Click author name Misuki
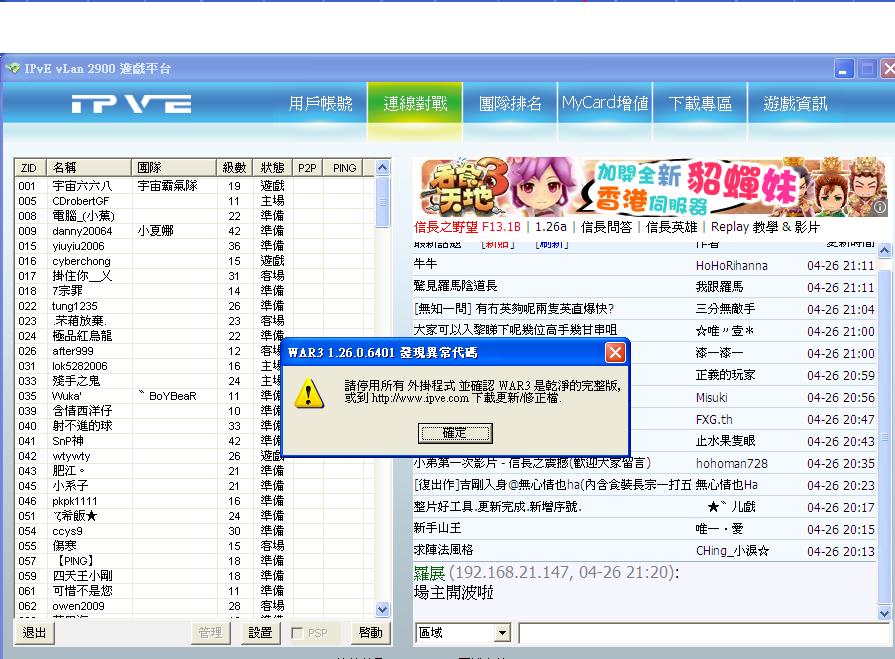The width and height of the screenshot is (895, 659). (x=712, y=397)
